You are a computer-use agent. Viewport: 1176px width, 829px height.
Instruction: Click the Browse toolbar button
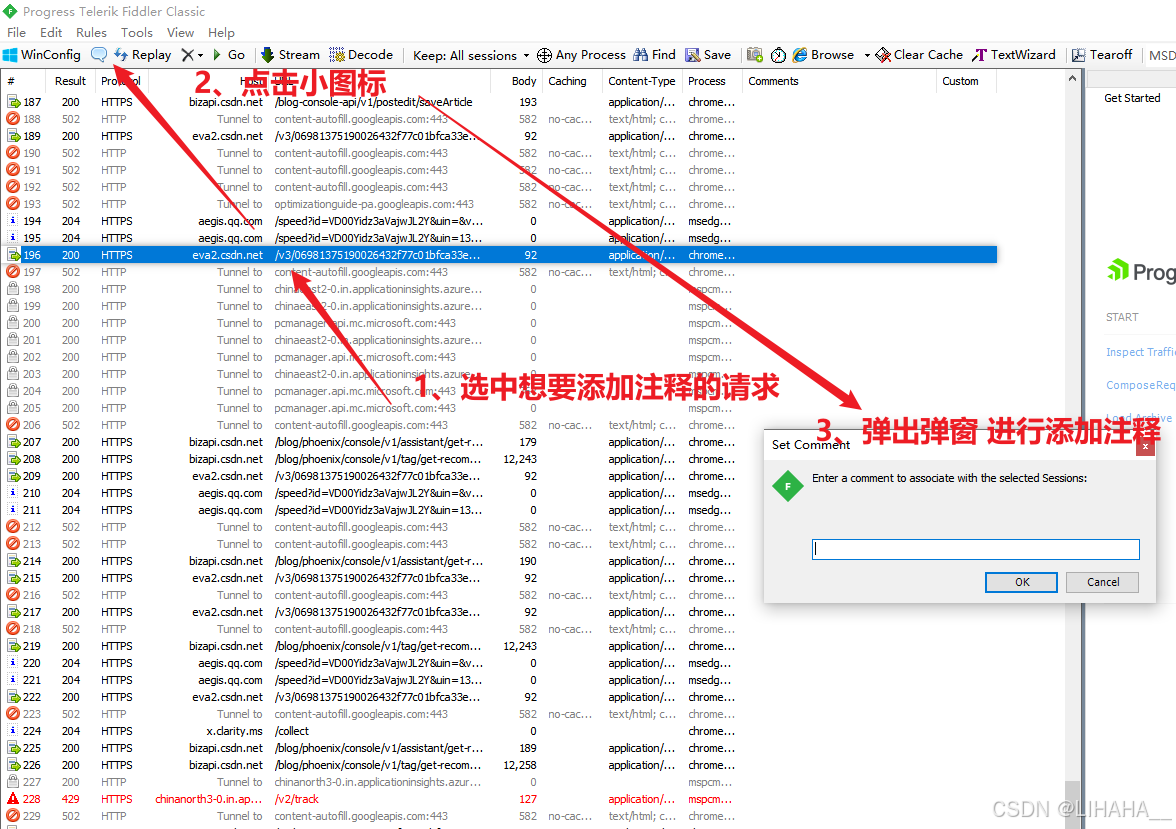pyautogui.click(x=824, y=55)
